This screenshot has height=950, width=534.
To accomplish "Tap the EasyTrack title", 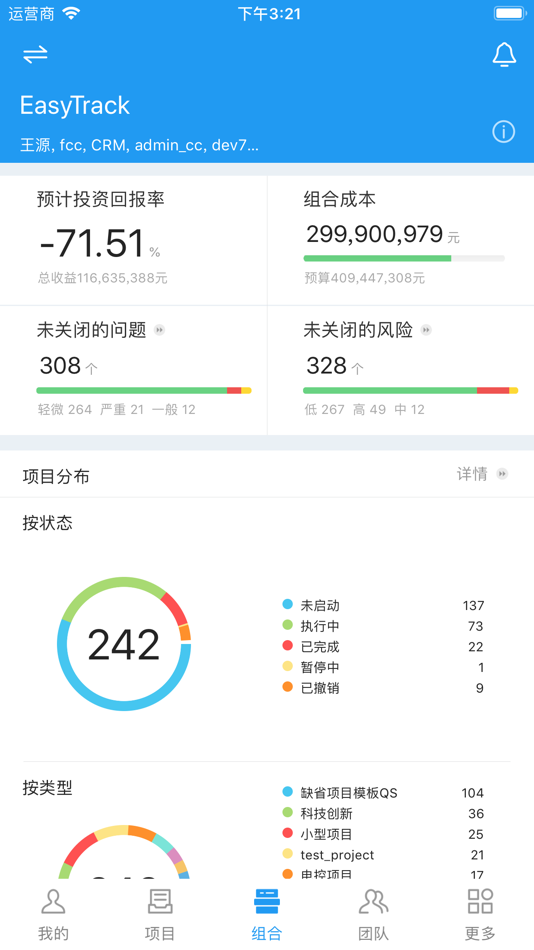I will click(x=75, y=105).
